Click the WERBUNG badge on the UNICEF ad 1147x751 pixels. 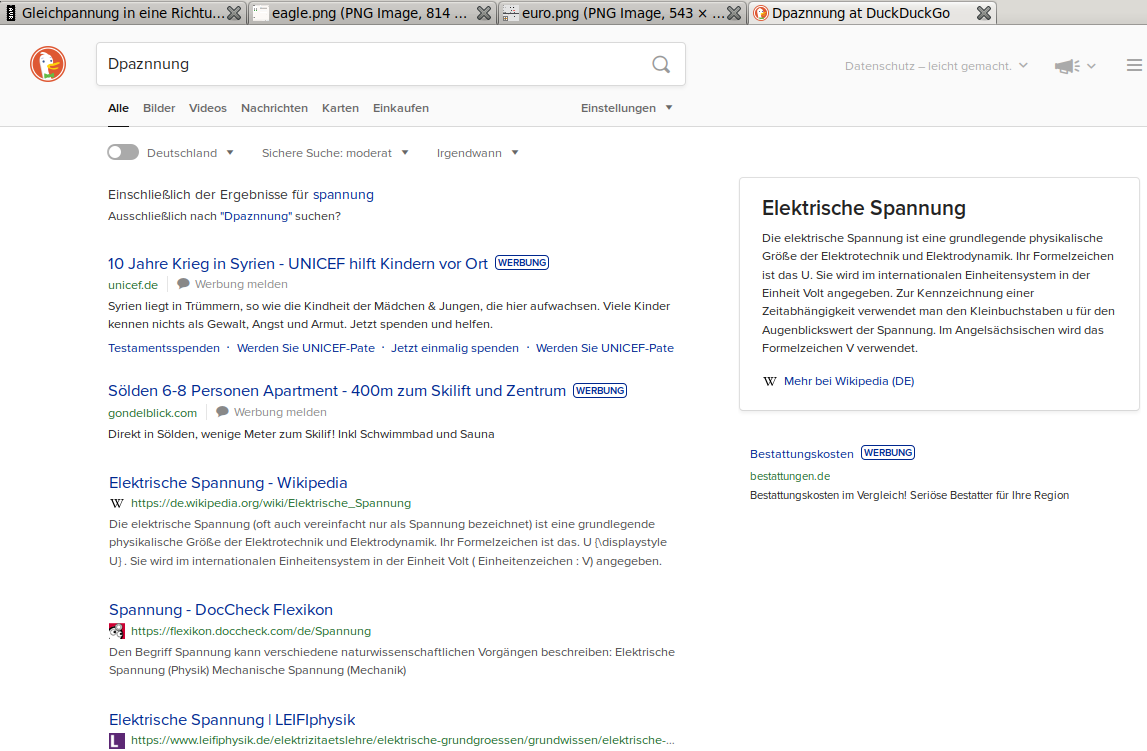tap(522, 263)
